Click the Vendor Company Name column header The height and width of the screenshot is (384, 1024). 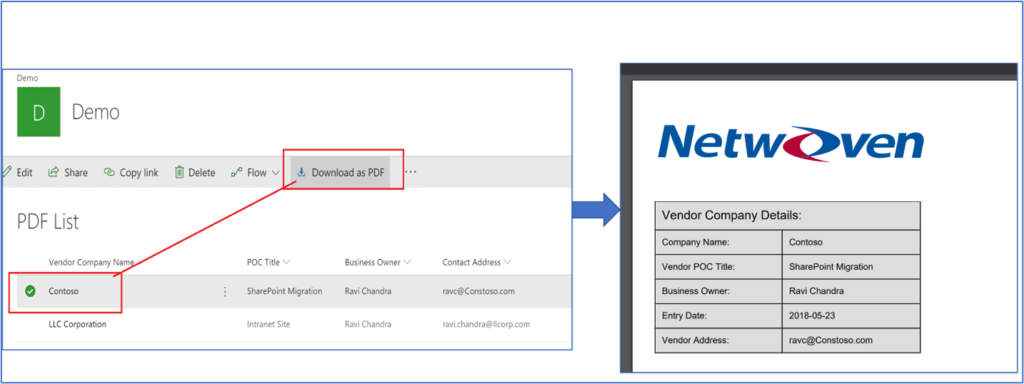click(x=91, y=263)
